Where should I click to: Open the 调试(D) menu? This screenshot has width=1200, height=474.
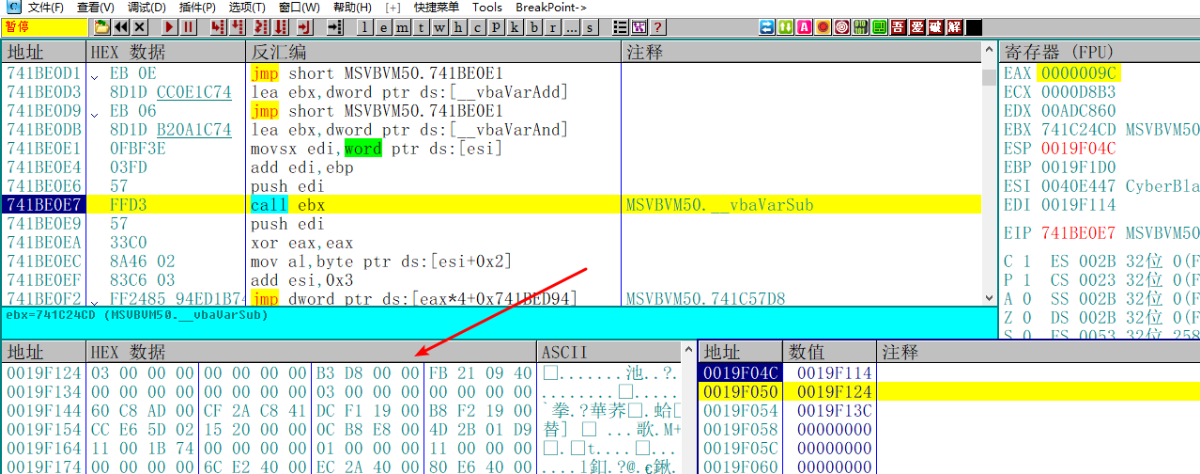click(146, 7)
